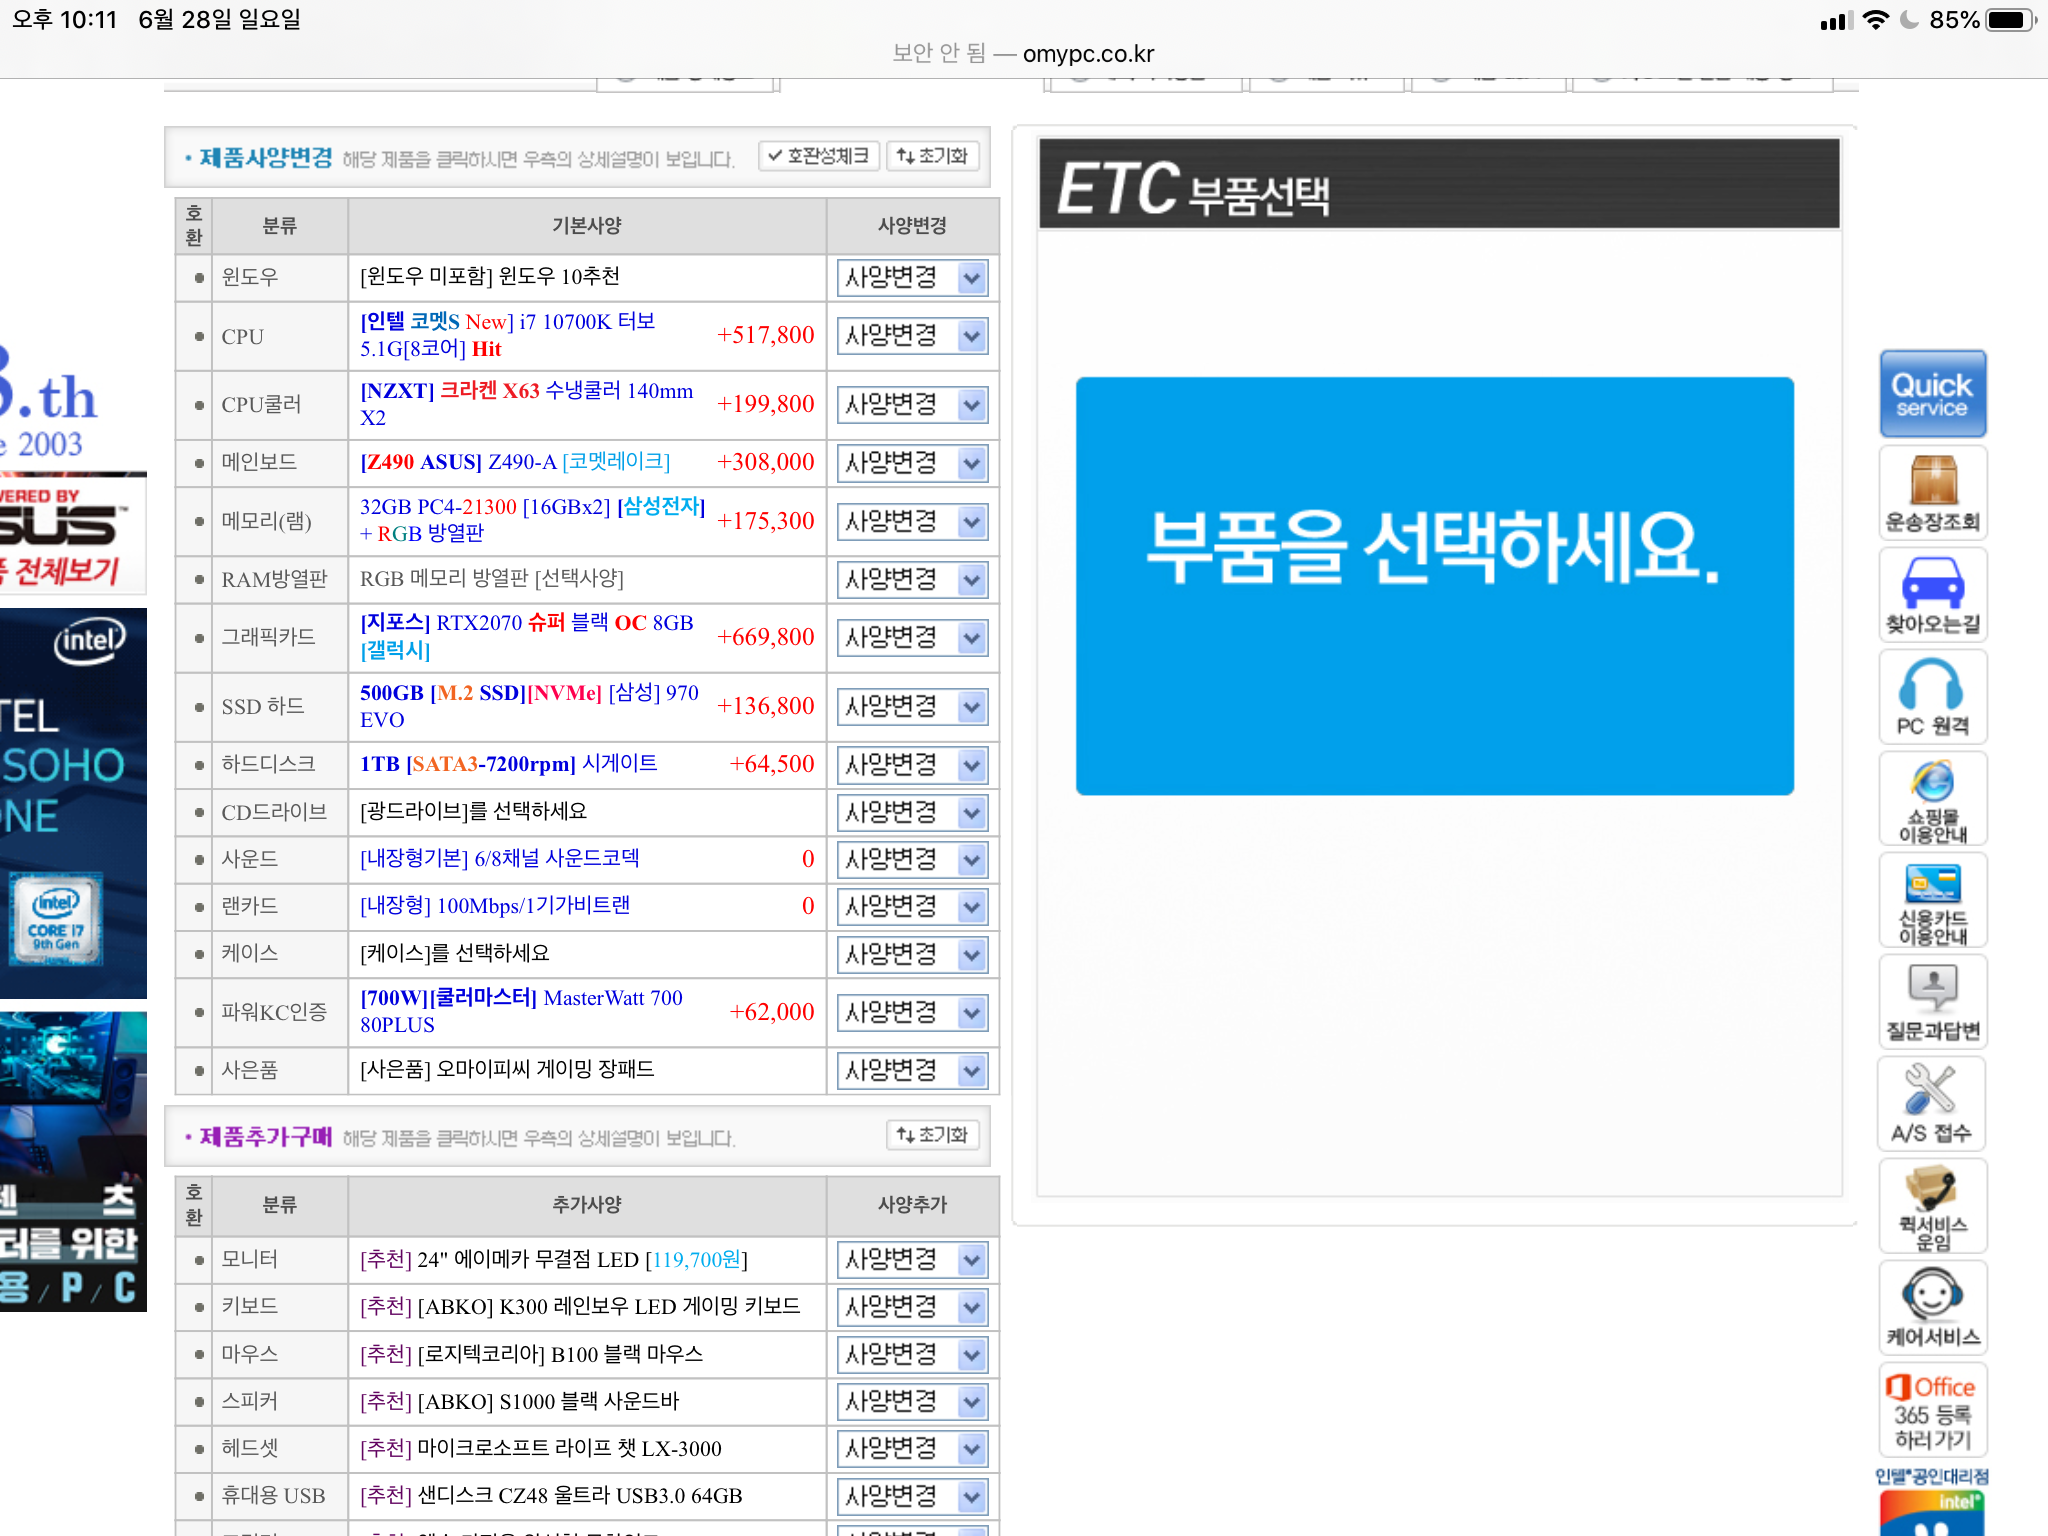Click the ABKO K300 gaming keyboard item
2048x1536 pixels.
tap(580, 1306)
